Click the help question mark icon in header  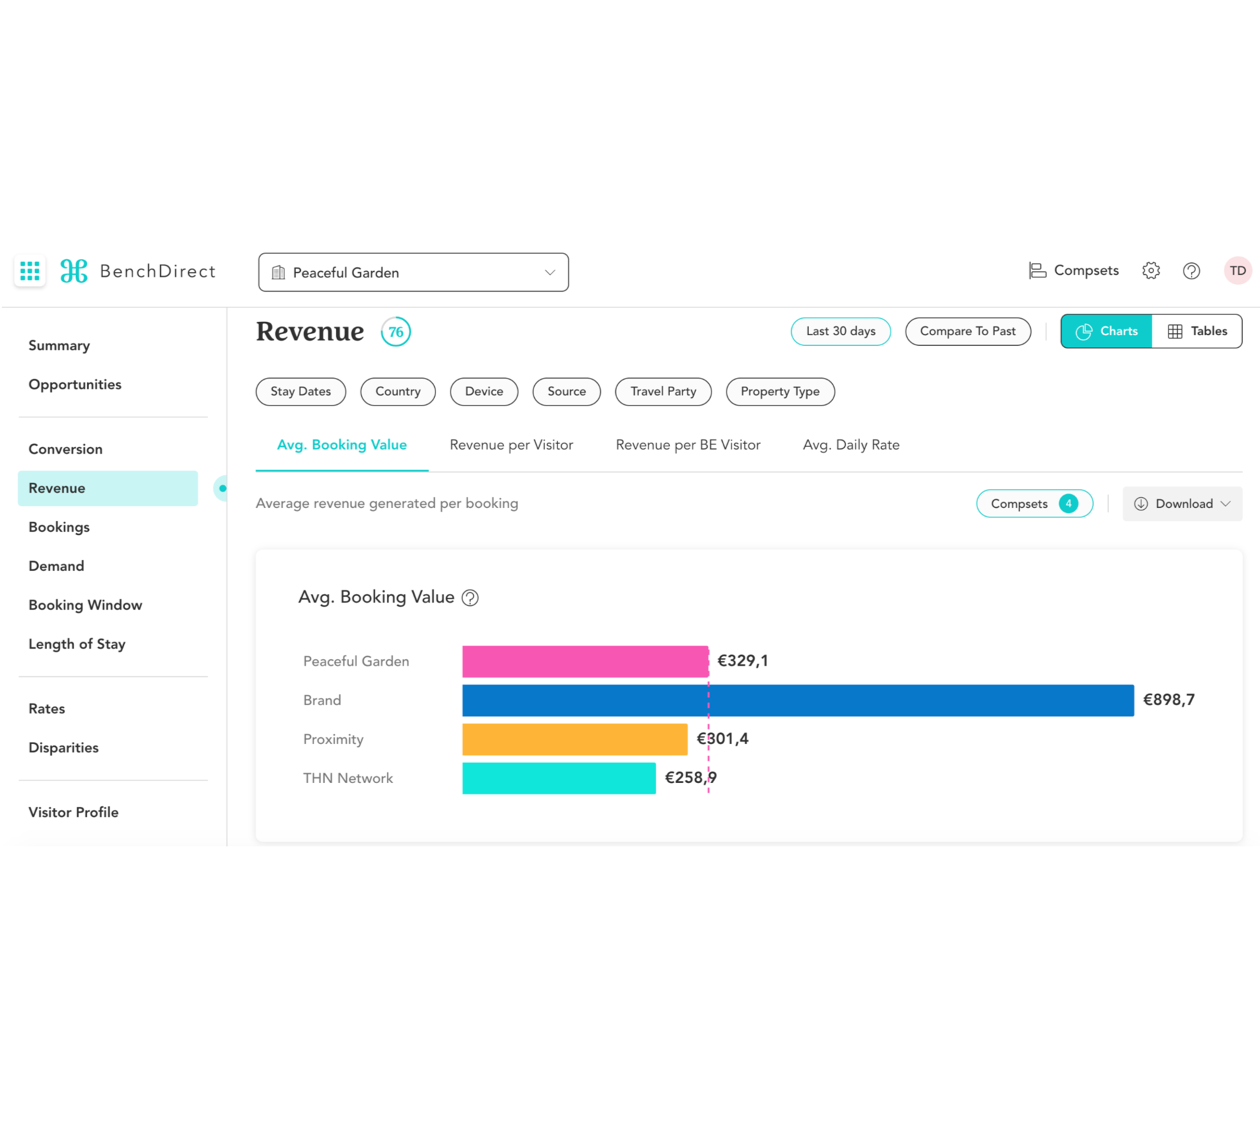[1191, 271]
